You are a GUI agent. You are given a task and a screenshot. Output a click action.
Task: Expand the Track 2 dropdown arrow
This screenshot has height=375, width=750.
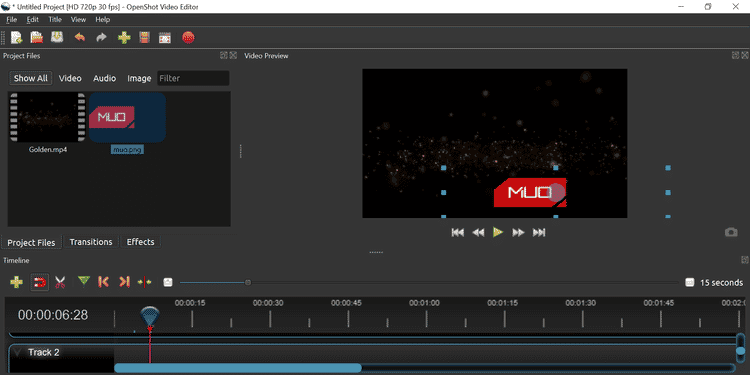17,353
